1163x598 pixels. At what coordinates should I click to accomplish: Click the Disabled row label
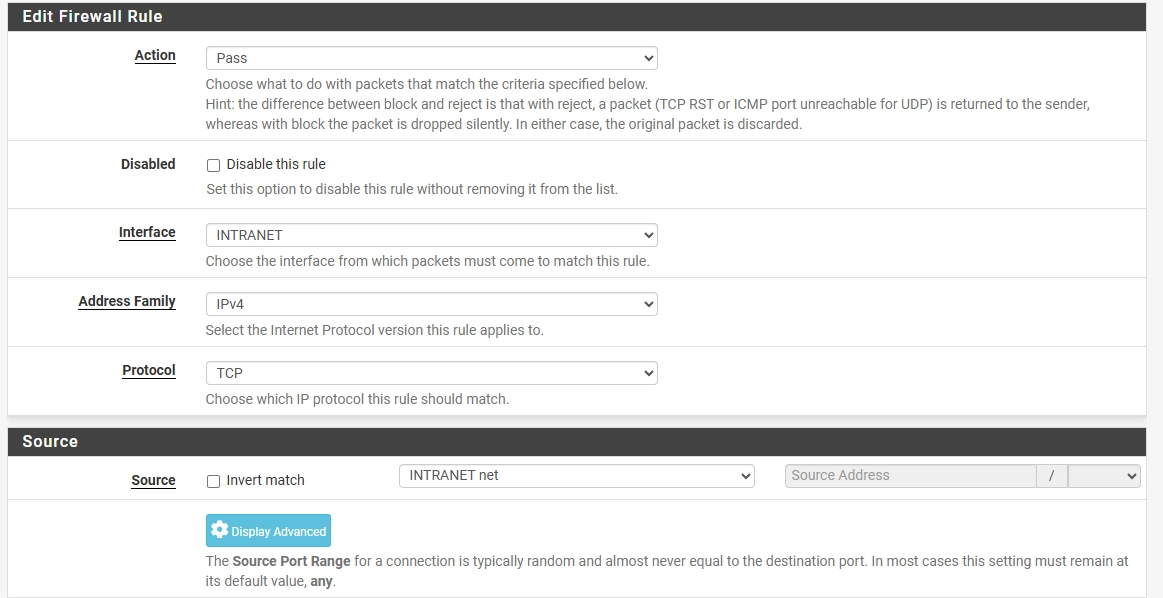[x=148, y=164]
